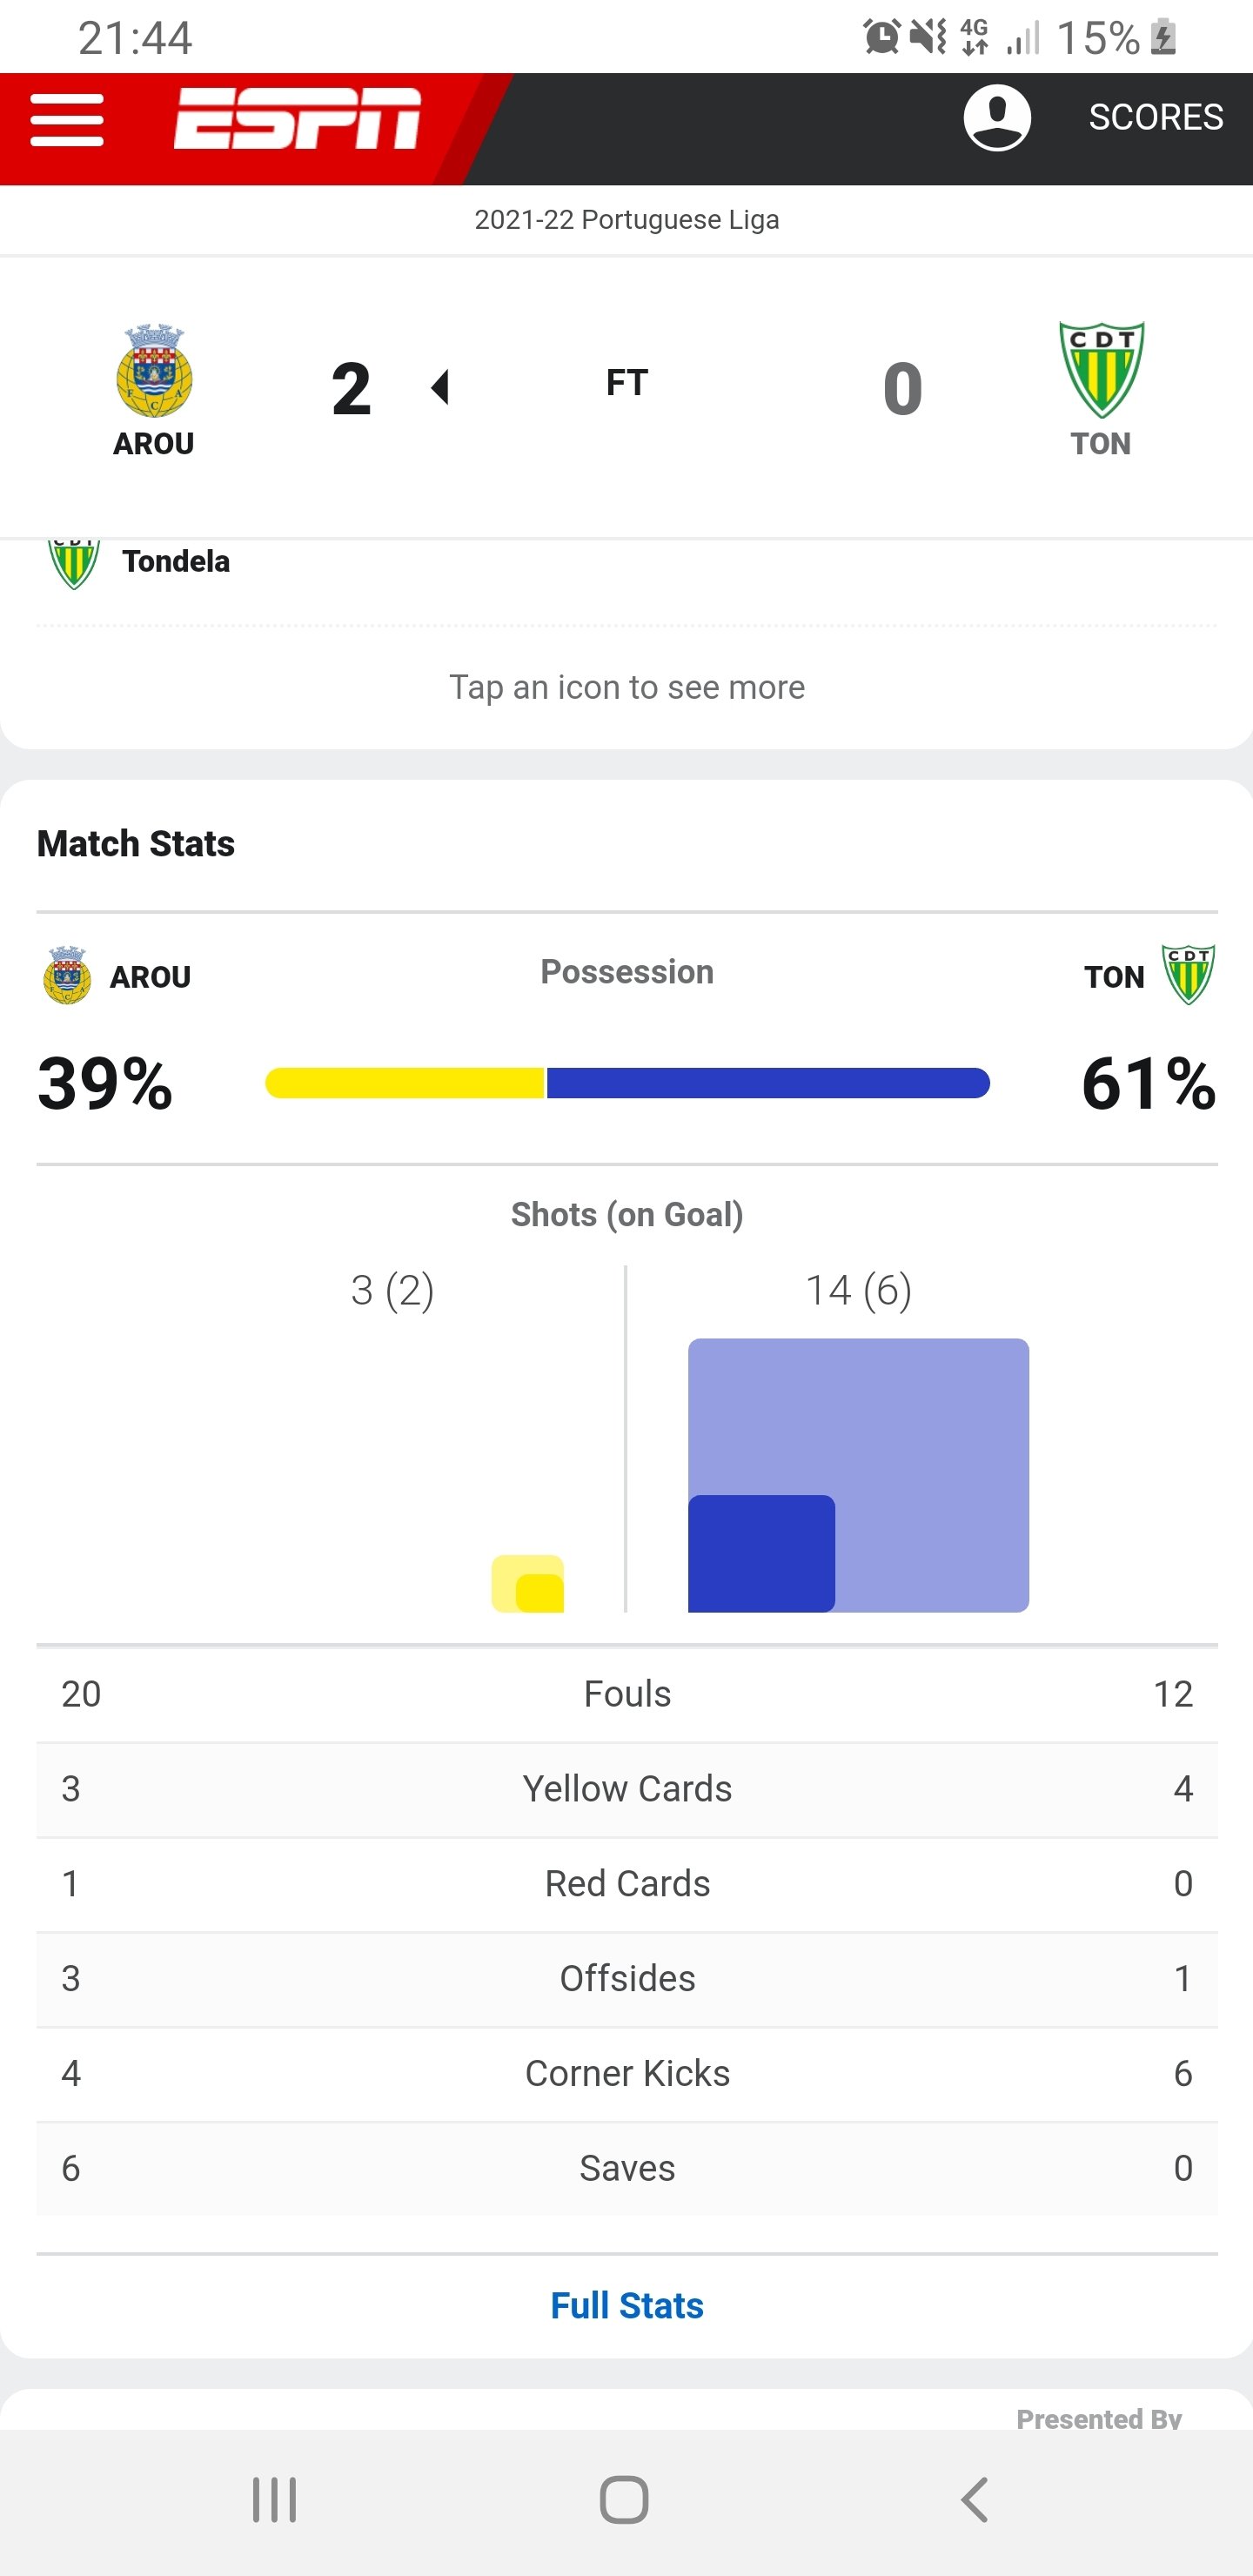Open the user profile icon
The image size is (1253, 2576).
(996, 118)
